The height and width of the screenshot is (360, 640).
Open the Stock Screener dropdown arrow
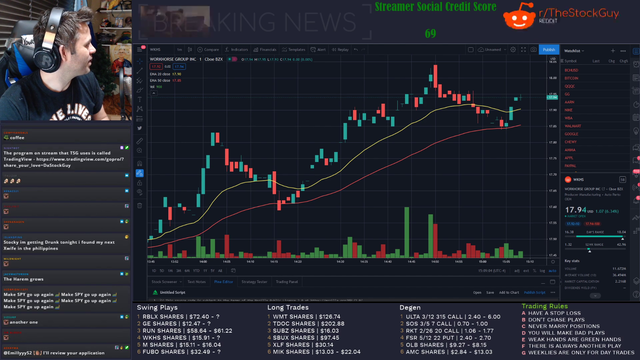point(180,282)
